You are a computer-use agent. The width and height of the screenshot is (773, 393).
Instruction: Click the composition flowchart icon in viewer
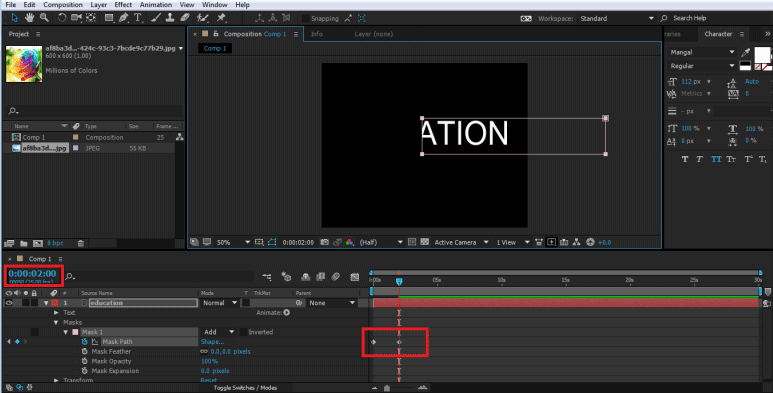point(576,242)
